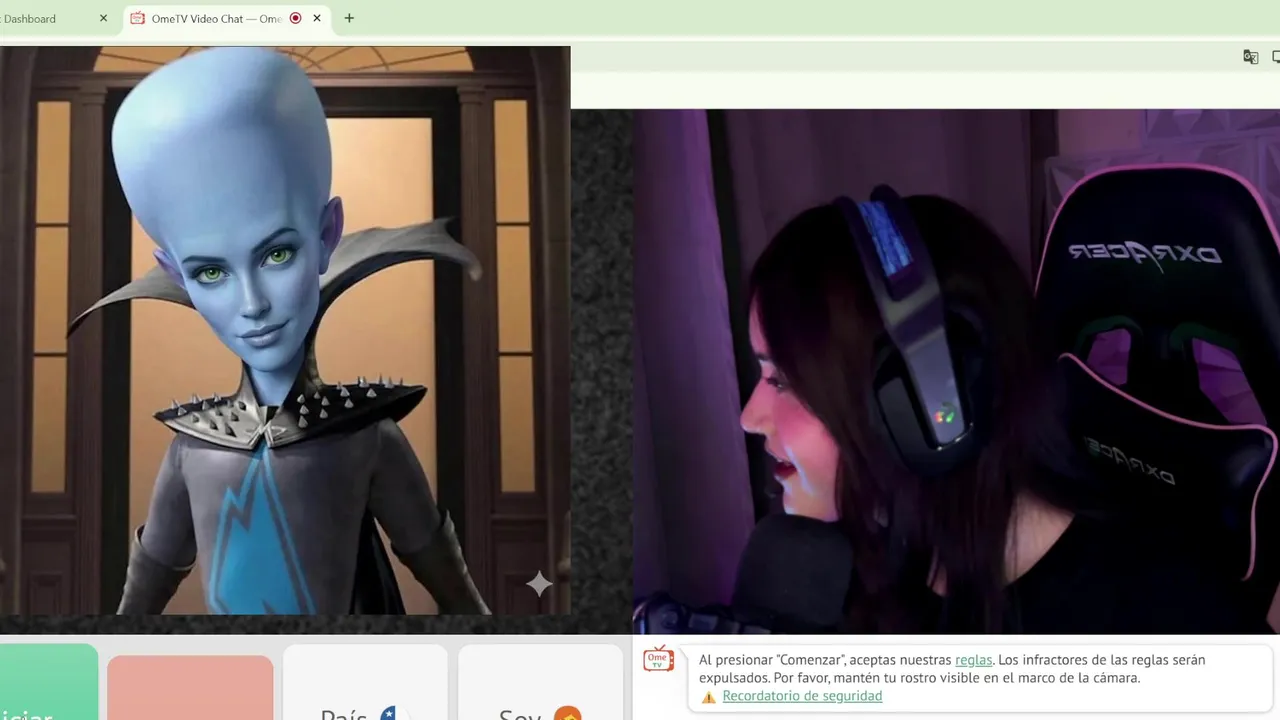Image resolution: width=1280 pixels, height=720 pixels.
Task: Click the OmeTV logo beside the rules message
Action: pyautogui.click(x=658, y=659)
